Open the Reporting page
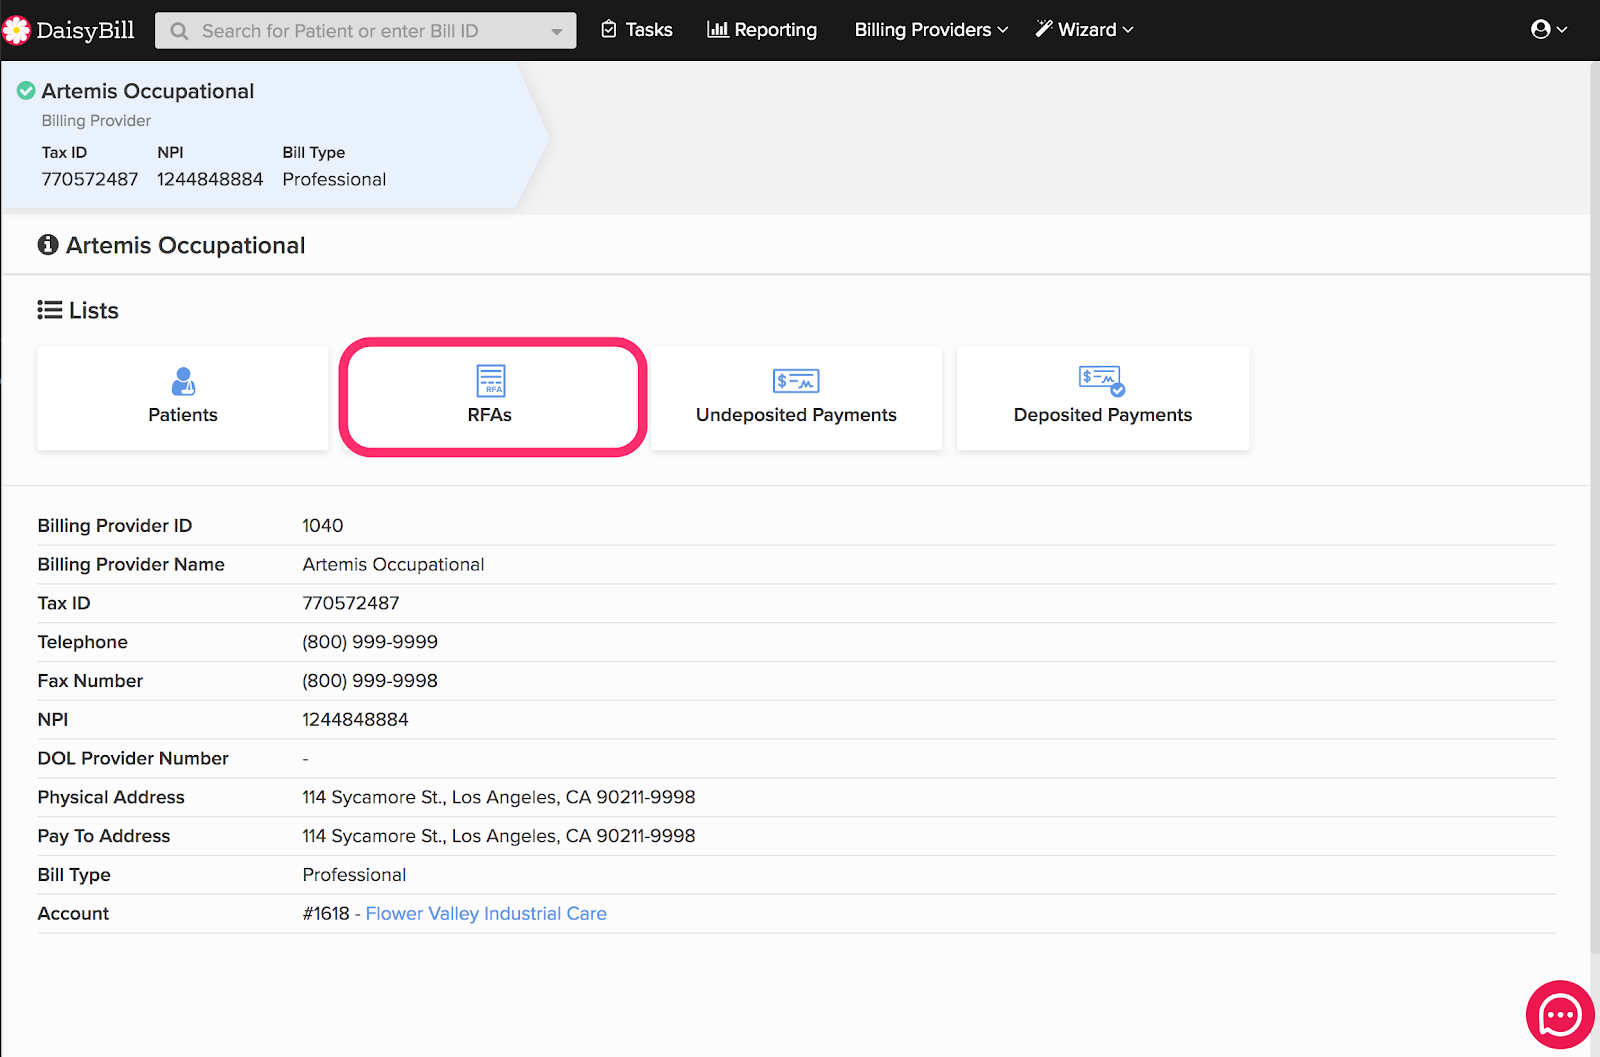 (x=762, y=30)
